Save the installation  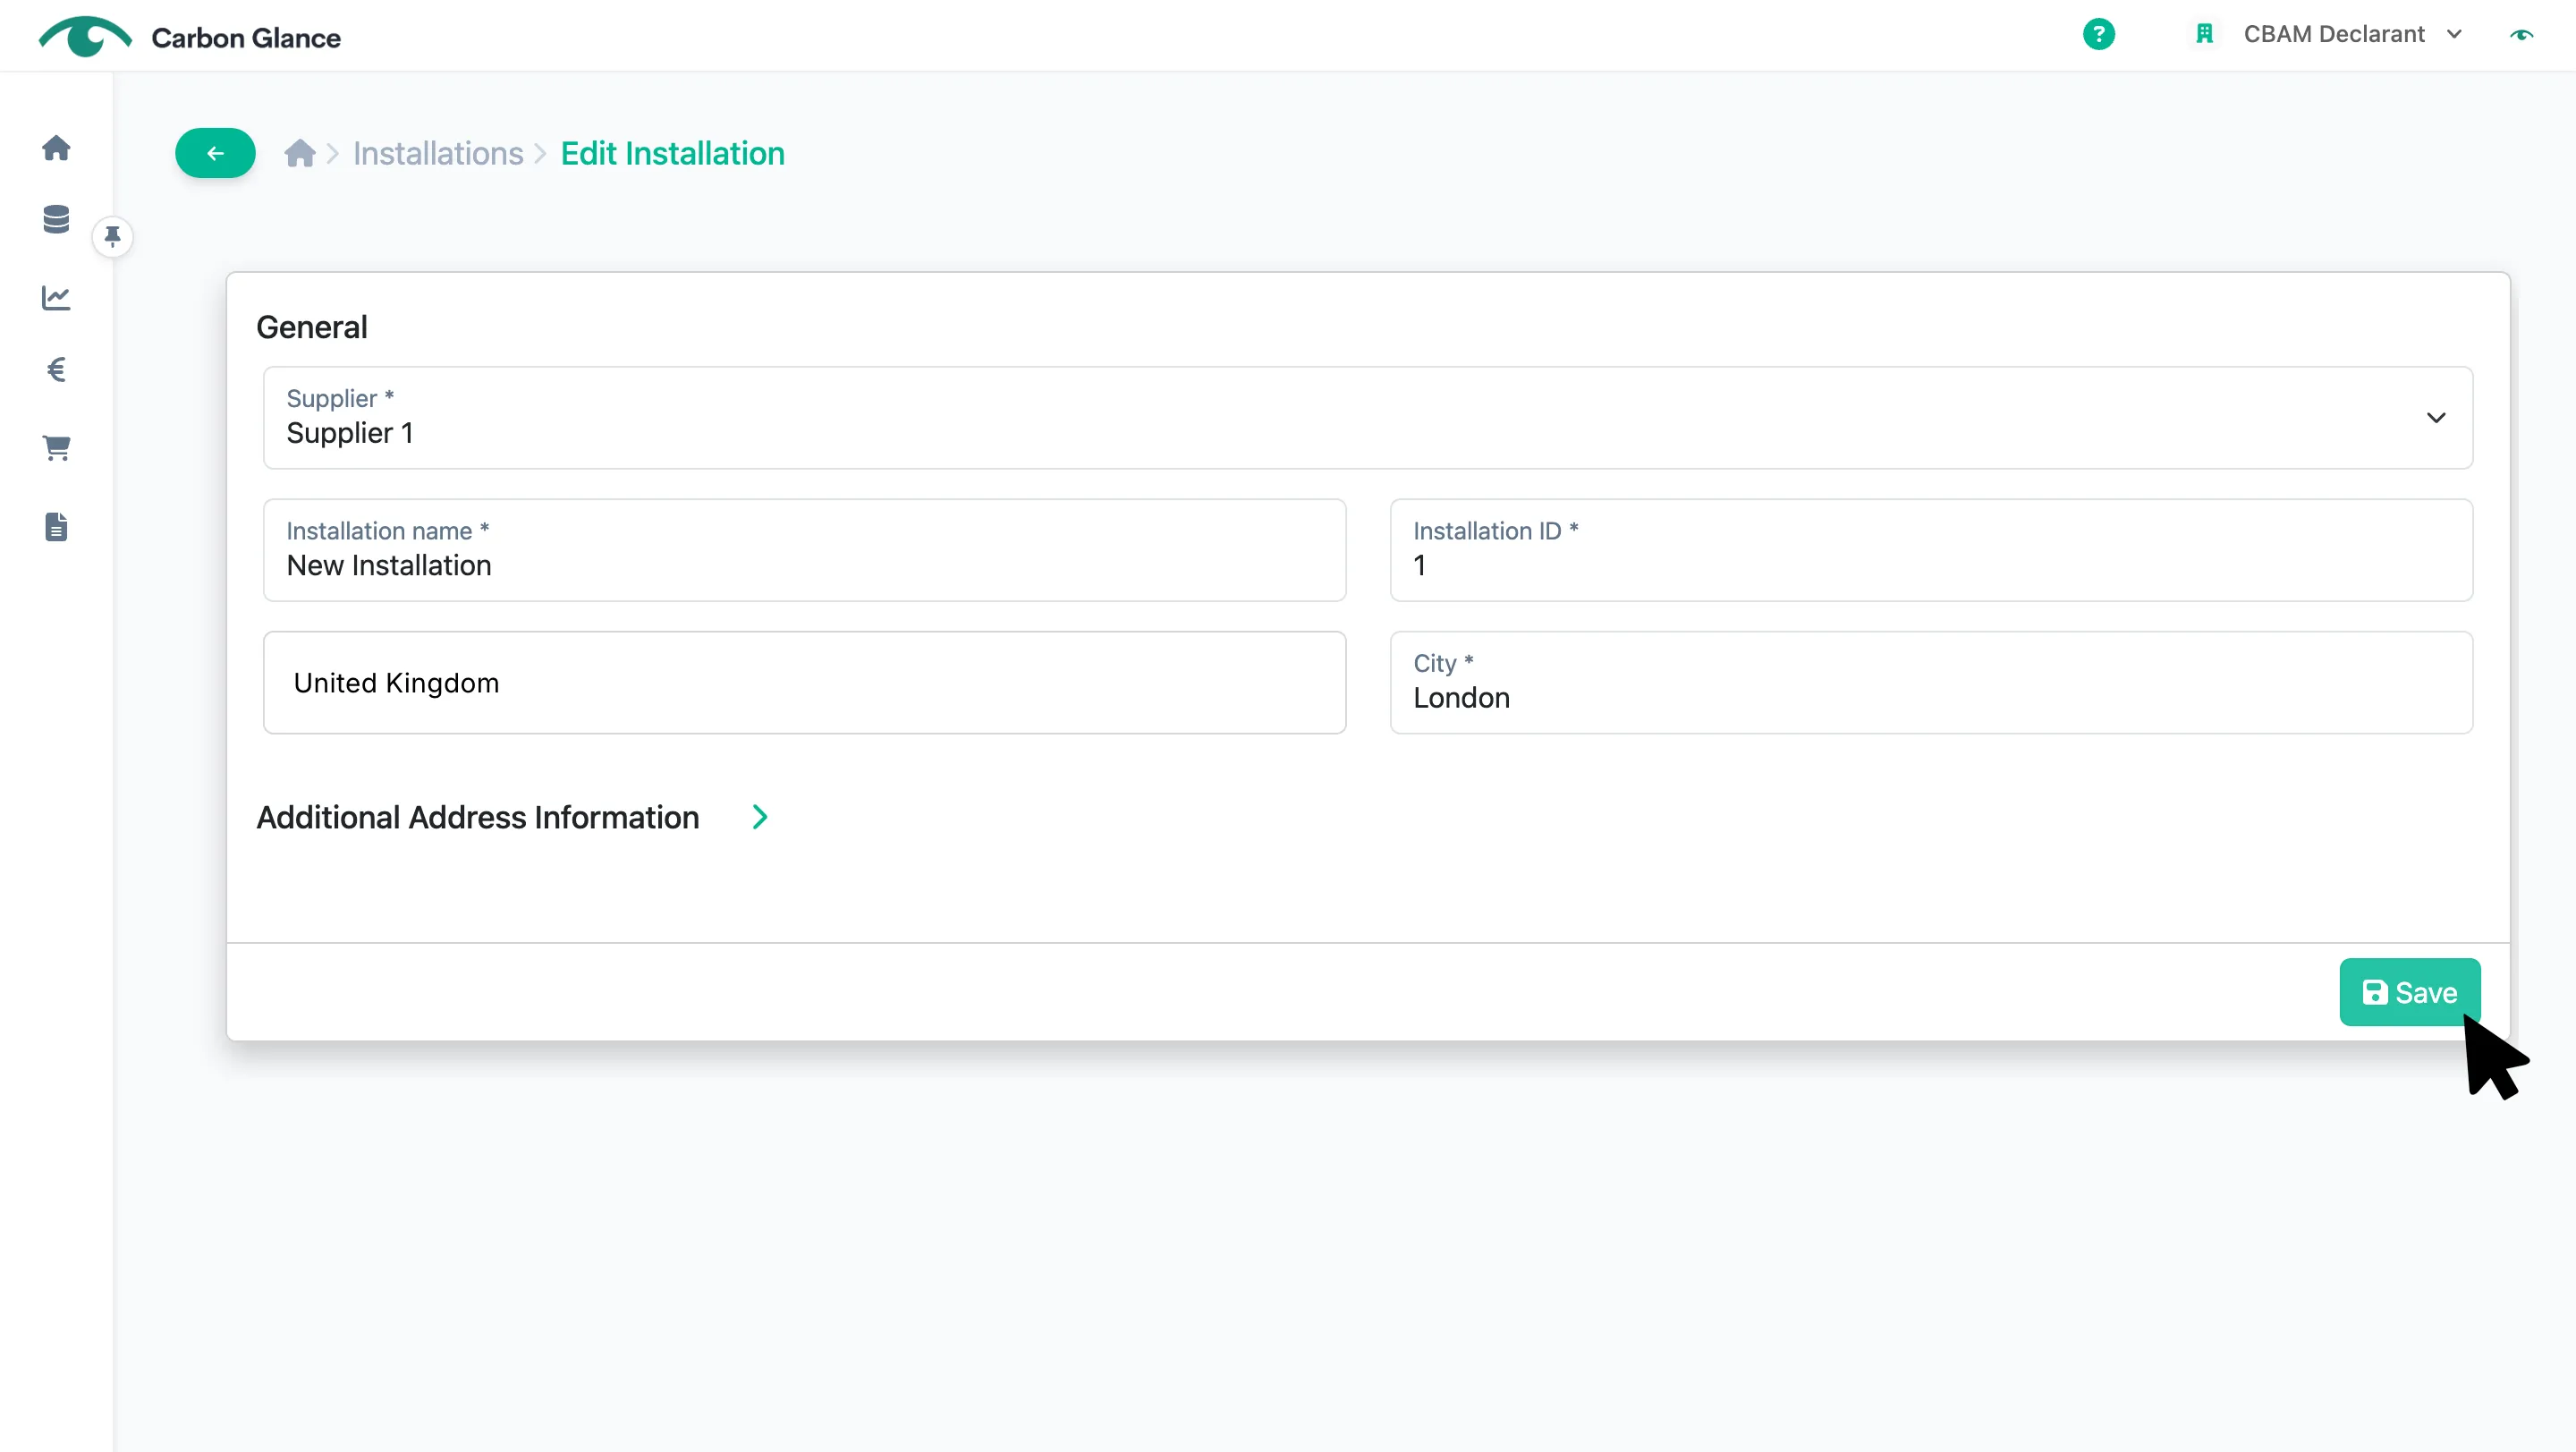(x=2409, y=992)
